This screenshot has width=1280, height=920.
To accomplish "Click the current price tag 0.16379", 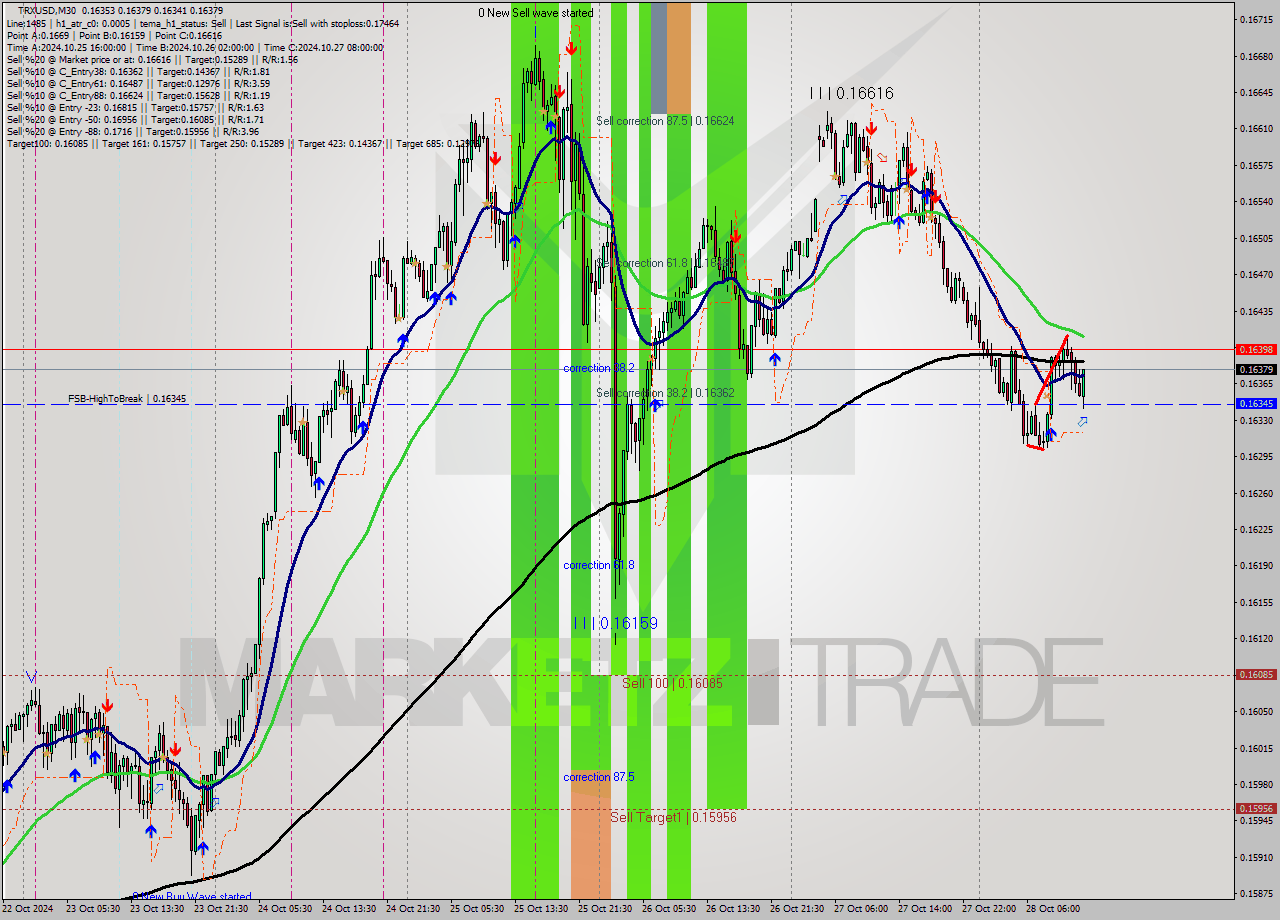I will (x=1256, y=369).
